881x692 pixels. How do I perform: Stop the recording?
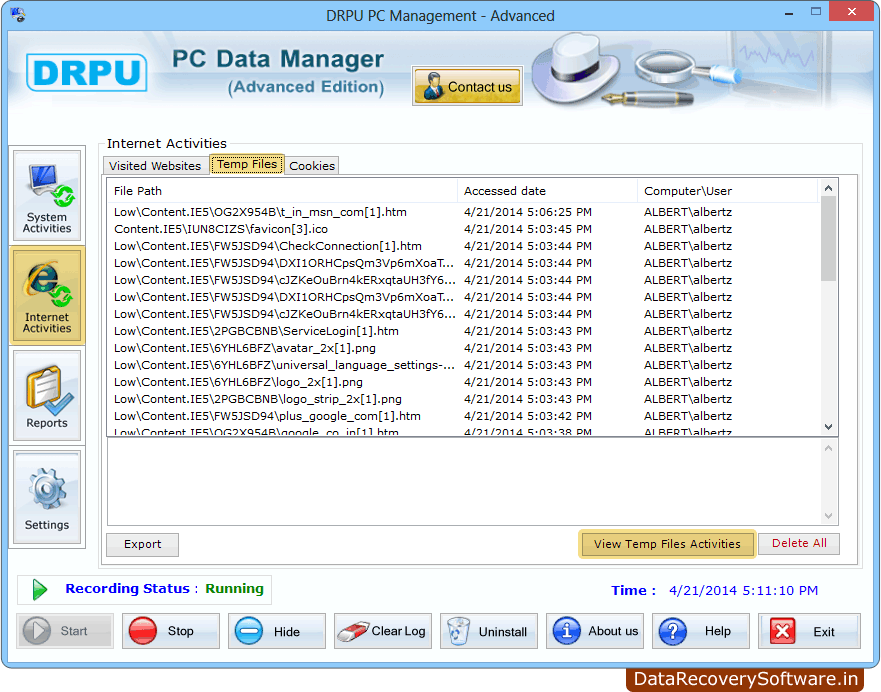[x=171, y=631]
